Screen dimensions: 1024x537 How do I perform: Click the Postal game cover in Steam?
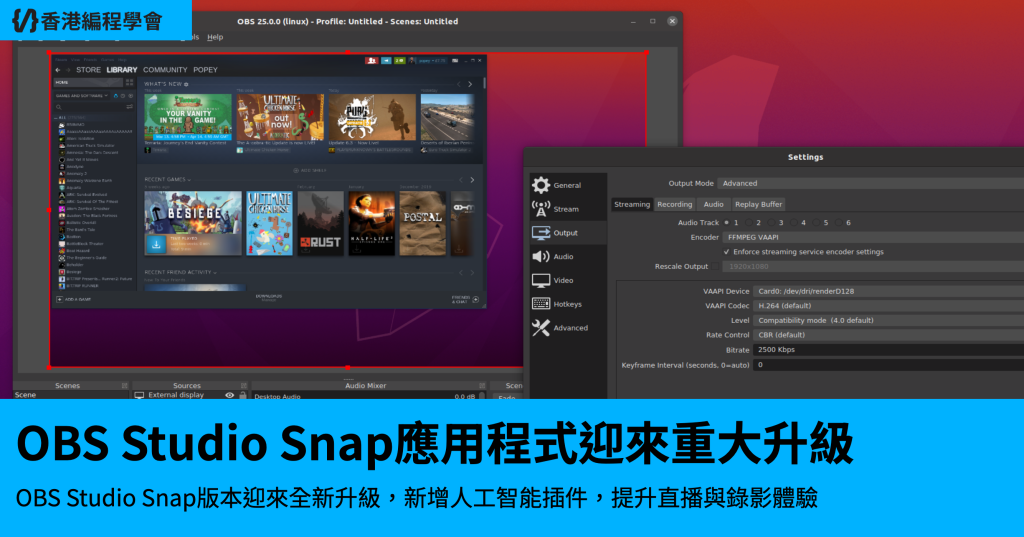(x=423, y=223)
